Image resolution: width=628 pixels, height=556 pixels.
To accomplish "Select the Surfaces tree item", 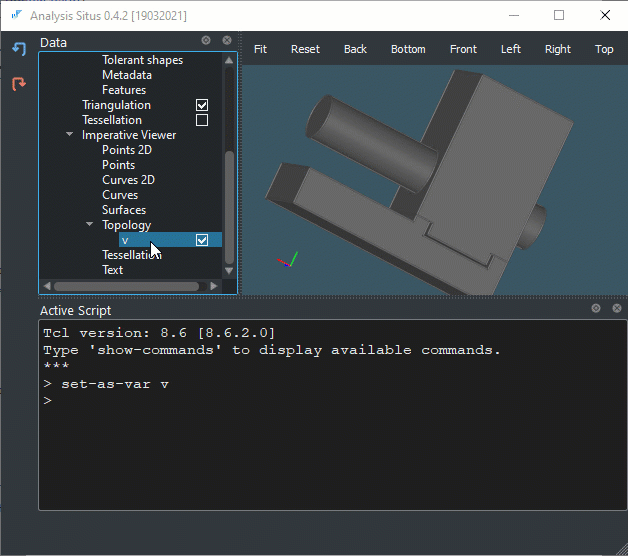I will (124, 210).
